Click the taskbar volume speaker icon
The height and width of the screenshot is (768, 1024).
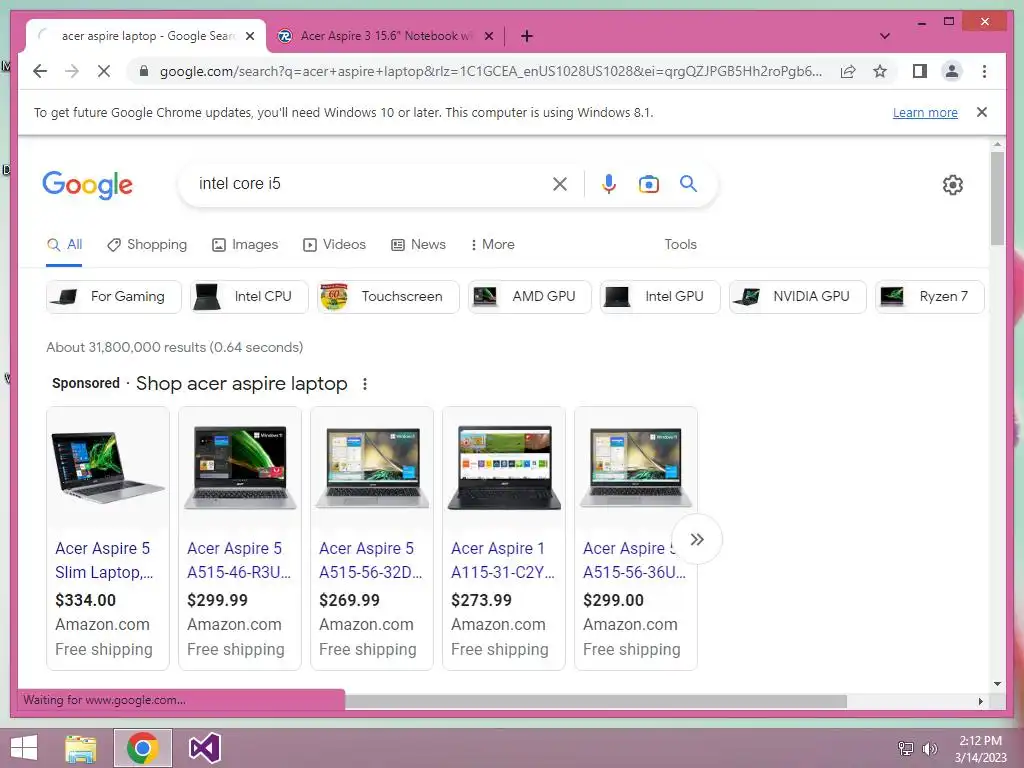tap(929, 748)
